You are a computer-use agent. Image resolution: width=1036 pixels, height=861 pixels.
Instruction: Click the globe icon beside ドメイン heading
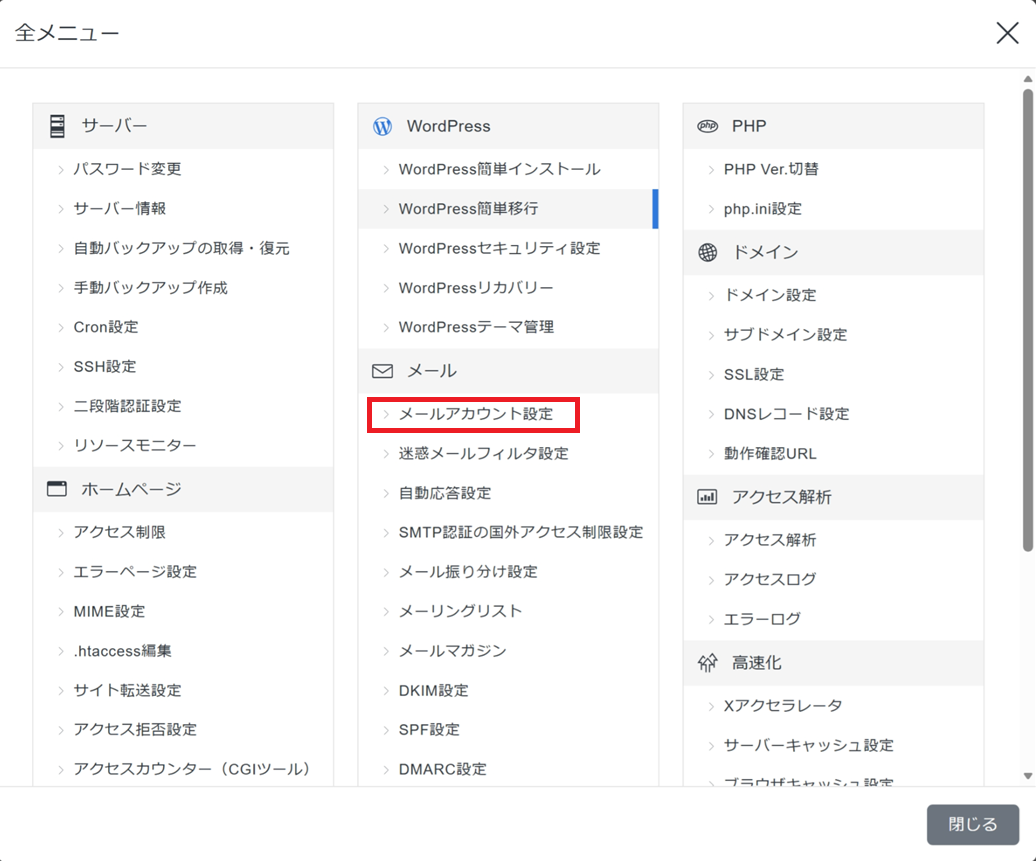(x=708, y=252)
